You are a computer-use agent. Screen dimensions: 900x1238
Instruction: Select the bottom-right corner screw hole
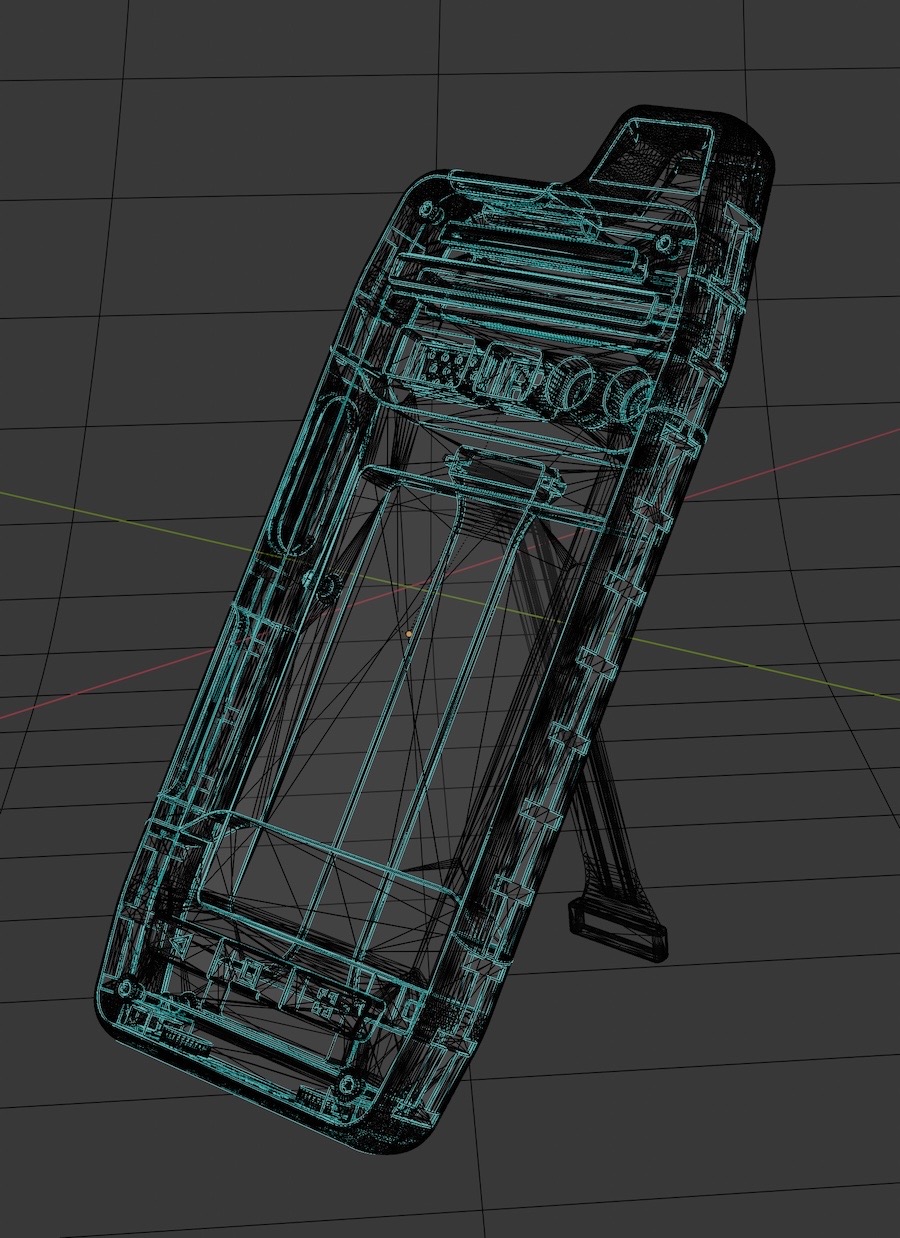pos(347,1084)
